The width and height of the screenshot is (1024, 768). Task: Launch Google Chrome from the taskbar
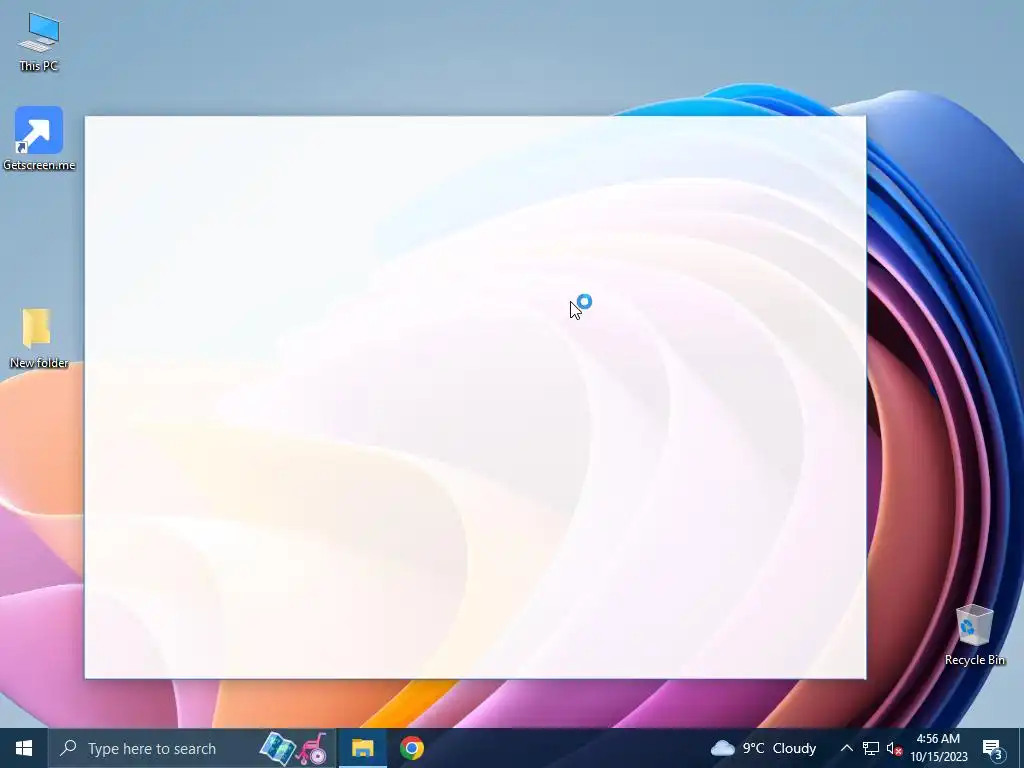click(411, 748)
